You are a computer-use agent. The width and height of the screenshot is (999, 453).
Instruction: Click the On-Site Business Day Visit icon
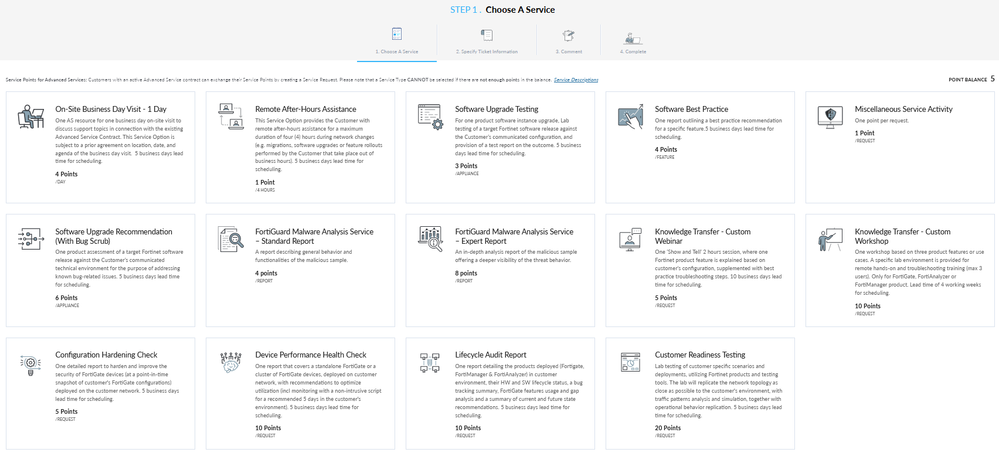pyautogui.click(x=30, y=117)
